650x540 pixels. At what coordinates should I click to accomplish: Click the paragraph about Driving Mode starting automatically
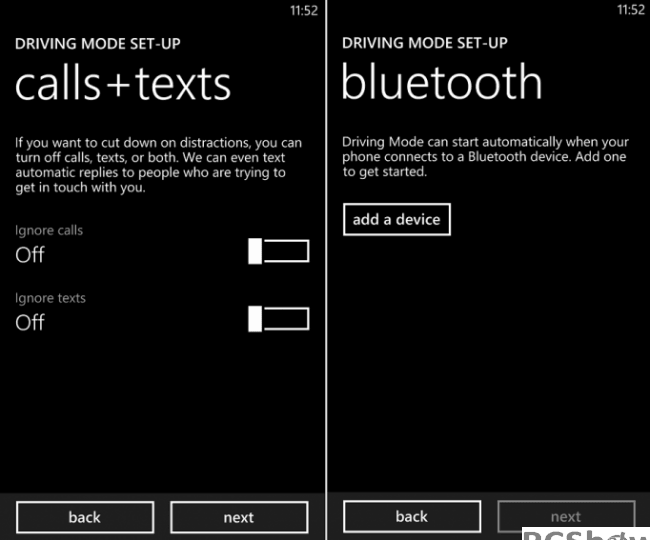[485, 157]
